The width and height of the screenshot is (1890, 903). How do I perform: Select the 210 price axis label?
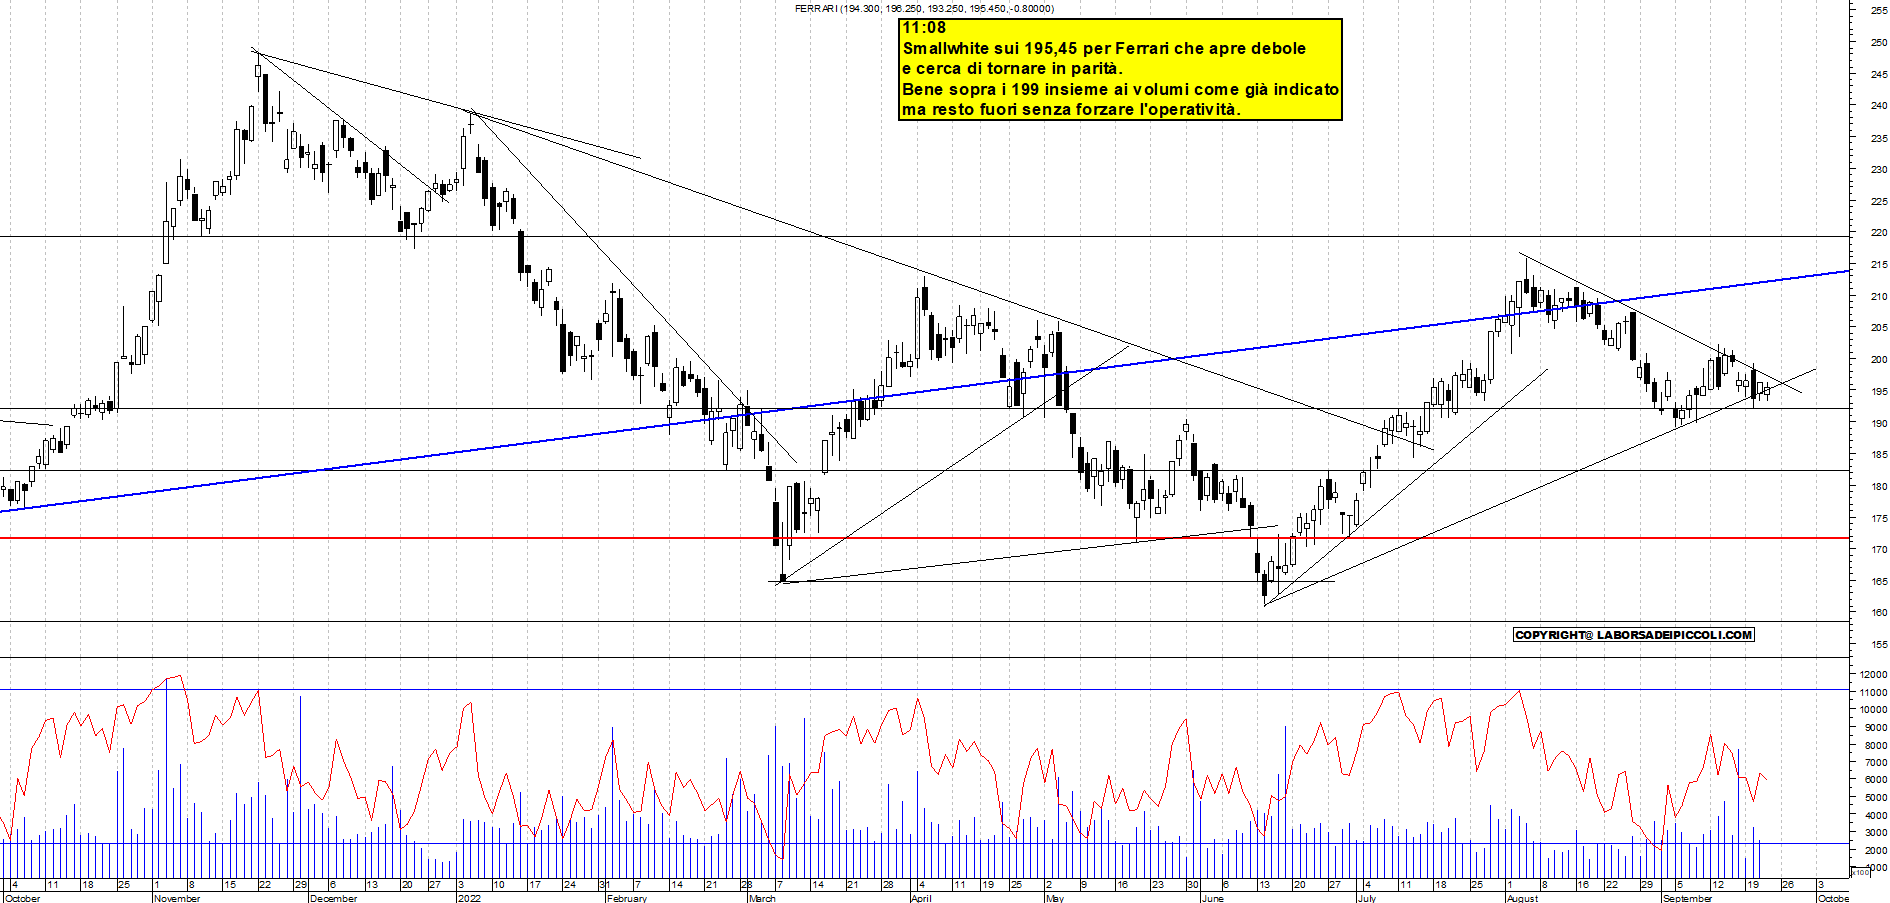(x=1879, y=296)
